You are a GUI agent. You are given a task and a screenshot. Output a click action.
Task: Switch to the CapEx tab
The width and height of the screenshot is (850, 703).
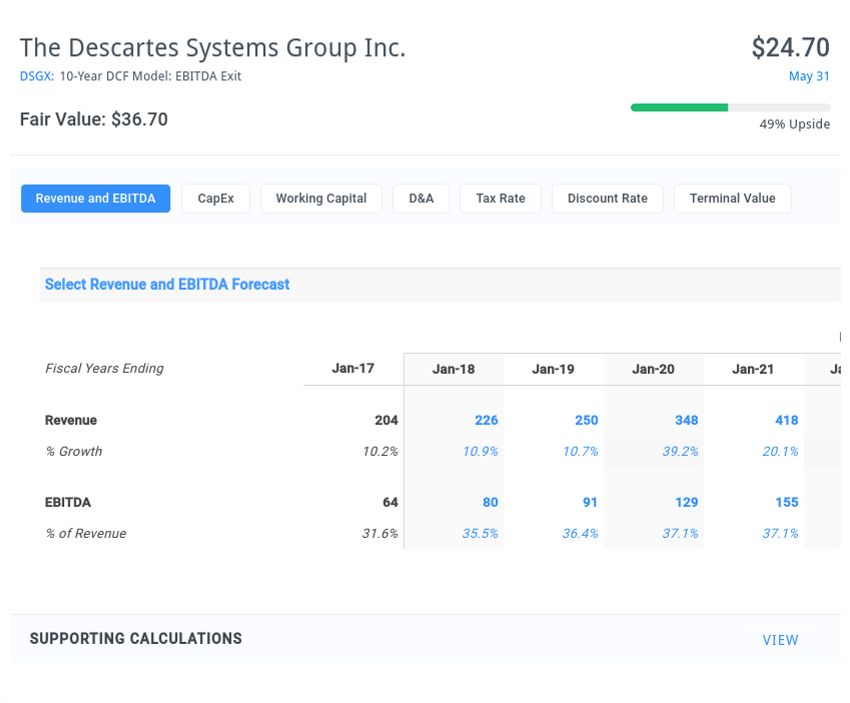[216, 198]
